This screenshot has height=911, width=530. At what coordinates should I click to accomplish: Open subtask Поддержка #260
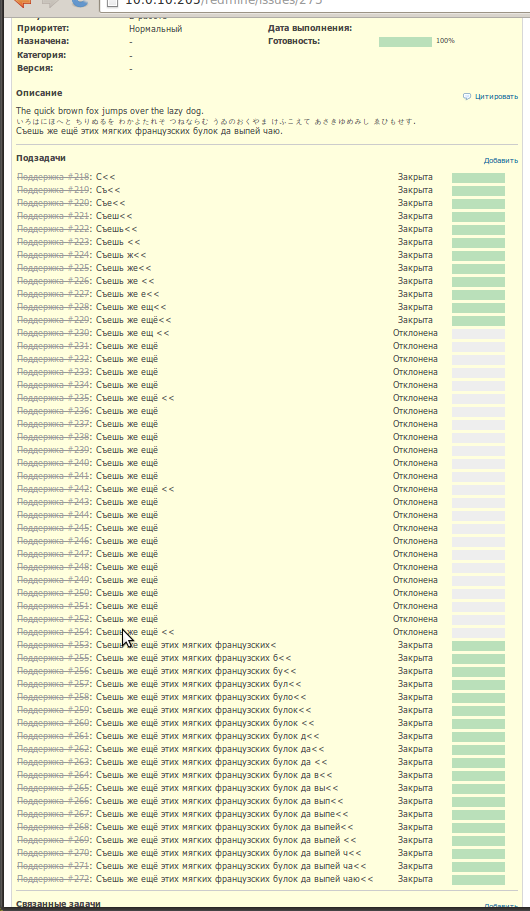[53, 723]
